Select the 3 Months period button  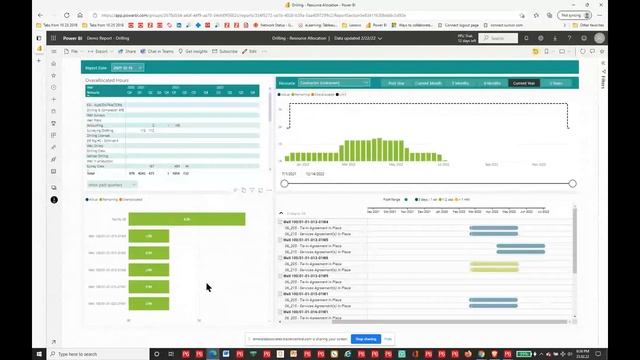[460, 83]
